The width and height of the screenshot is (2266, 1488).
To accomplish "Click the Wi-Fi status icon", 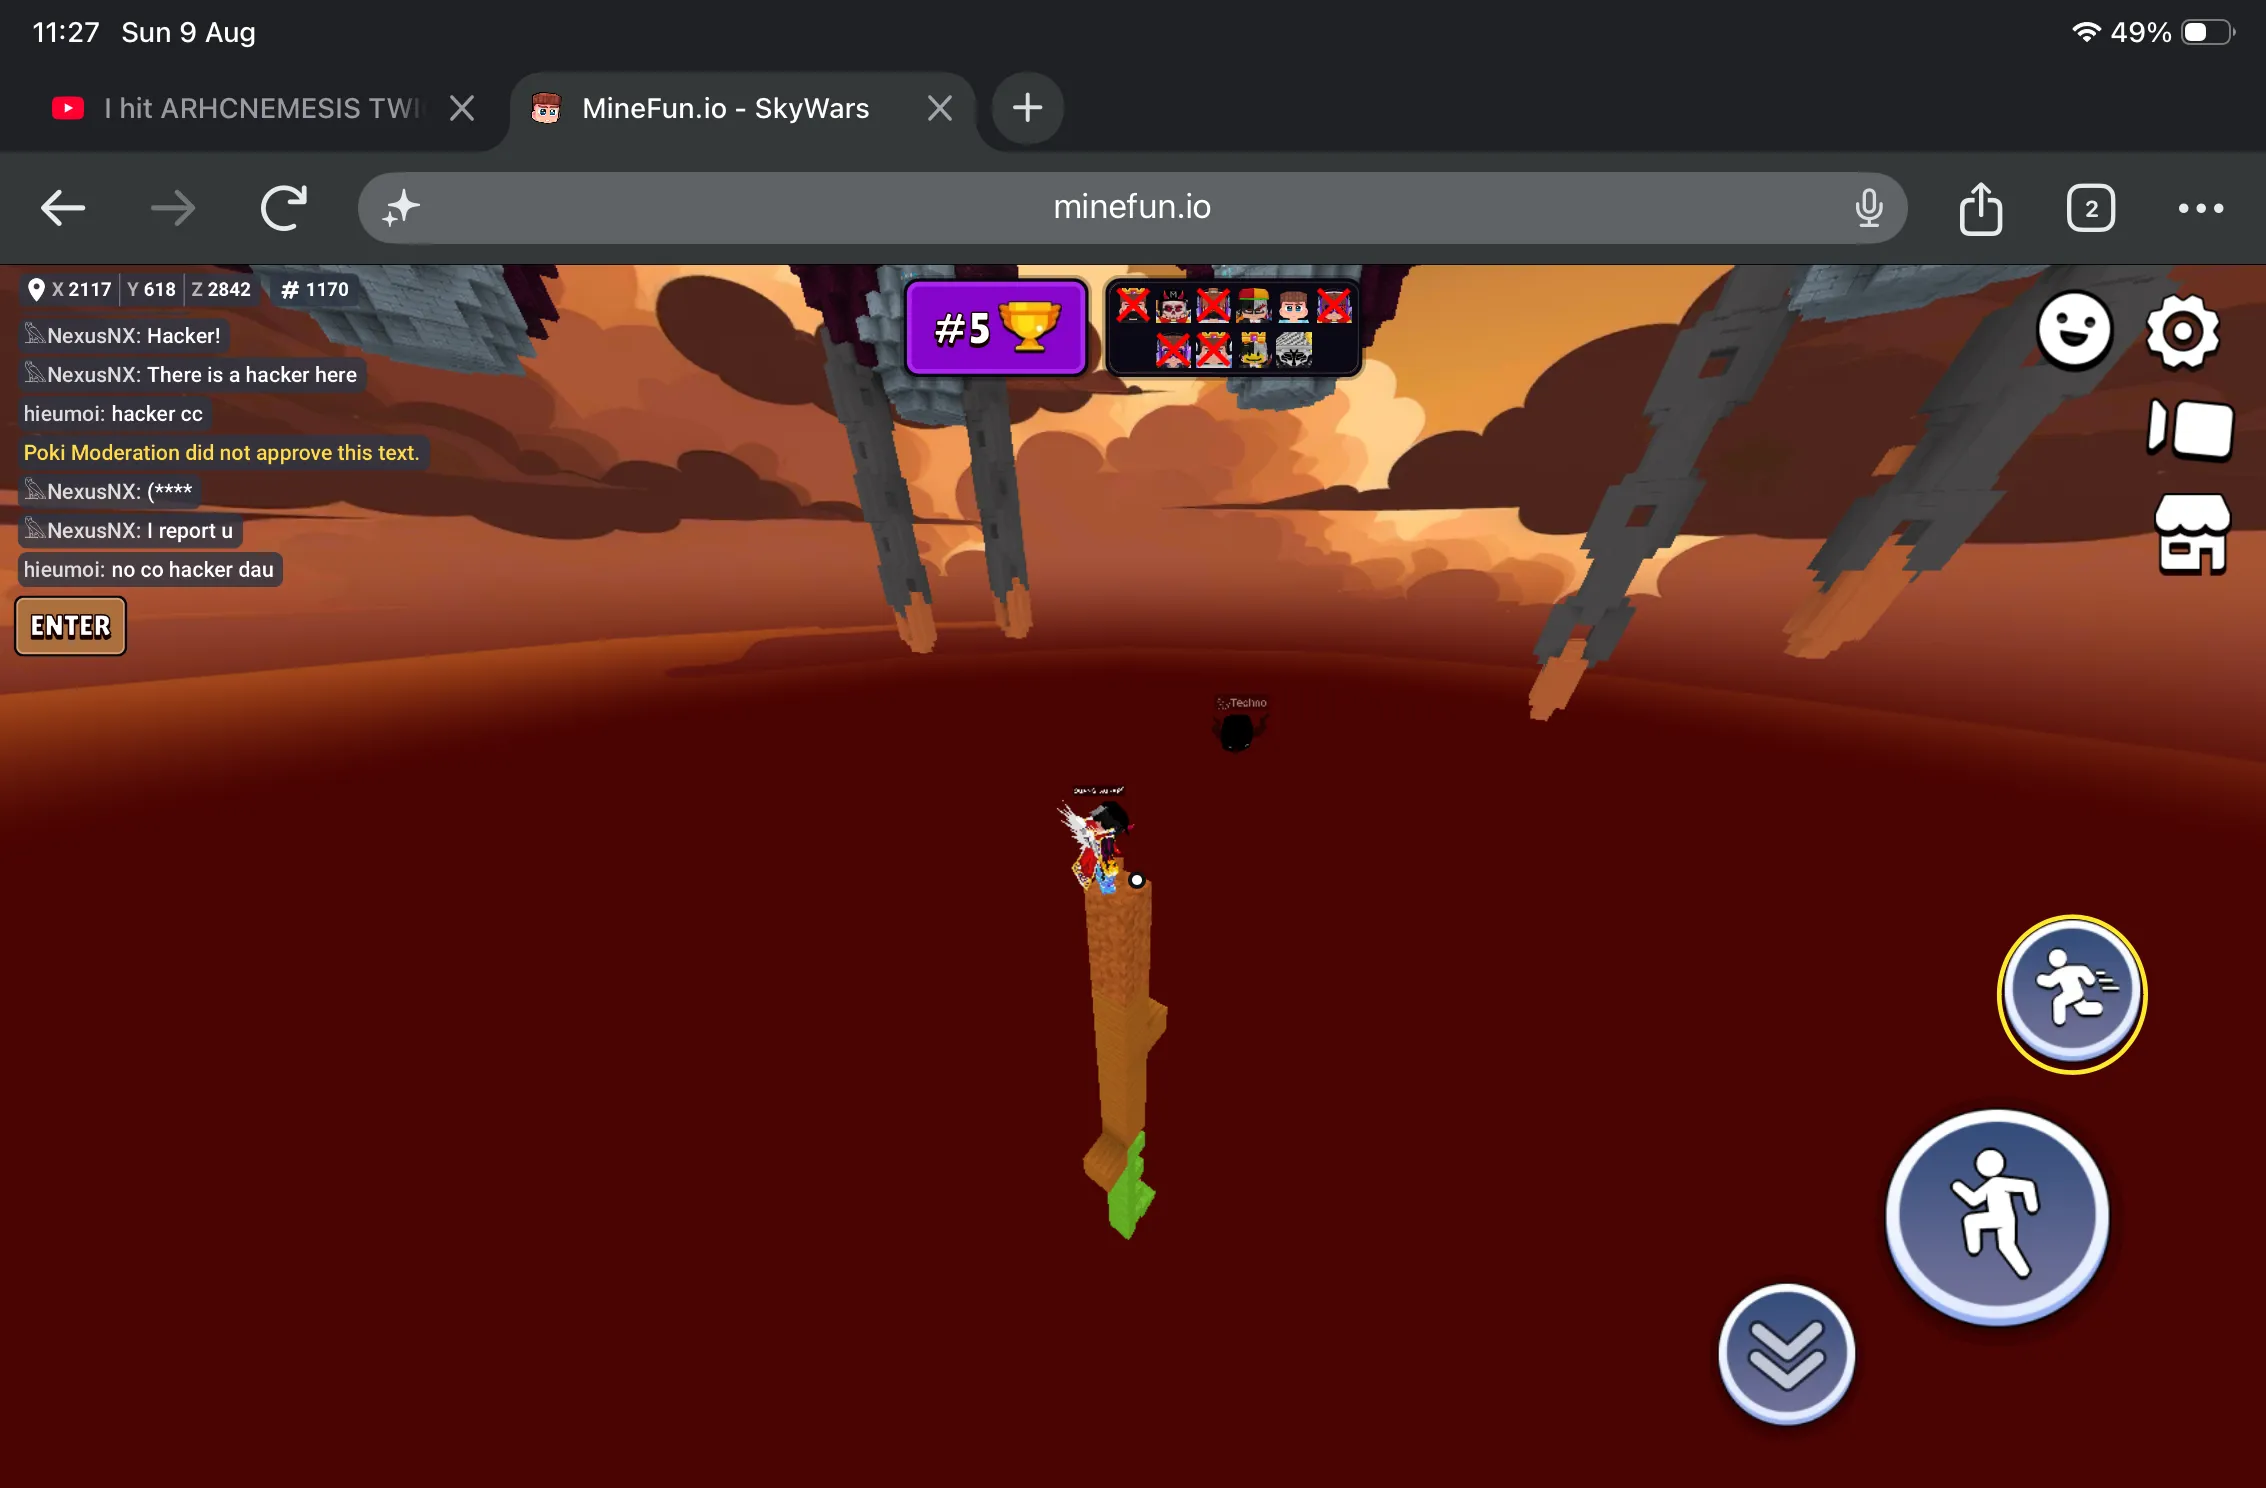I will click(x=2085, y=32).
